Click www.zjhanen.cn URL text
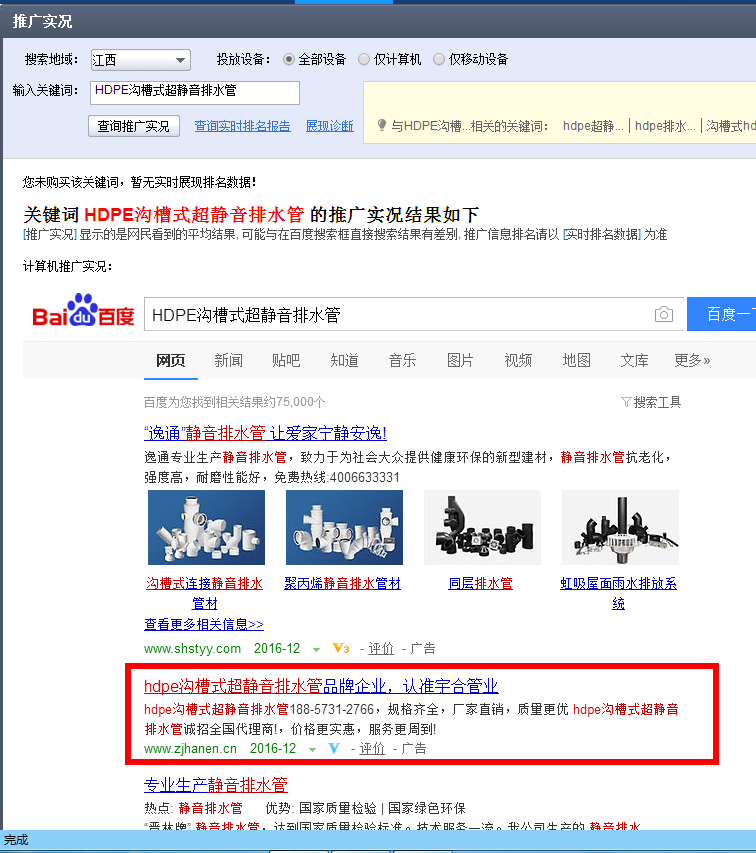The image size is (756, 853). pos(190,749)
